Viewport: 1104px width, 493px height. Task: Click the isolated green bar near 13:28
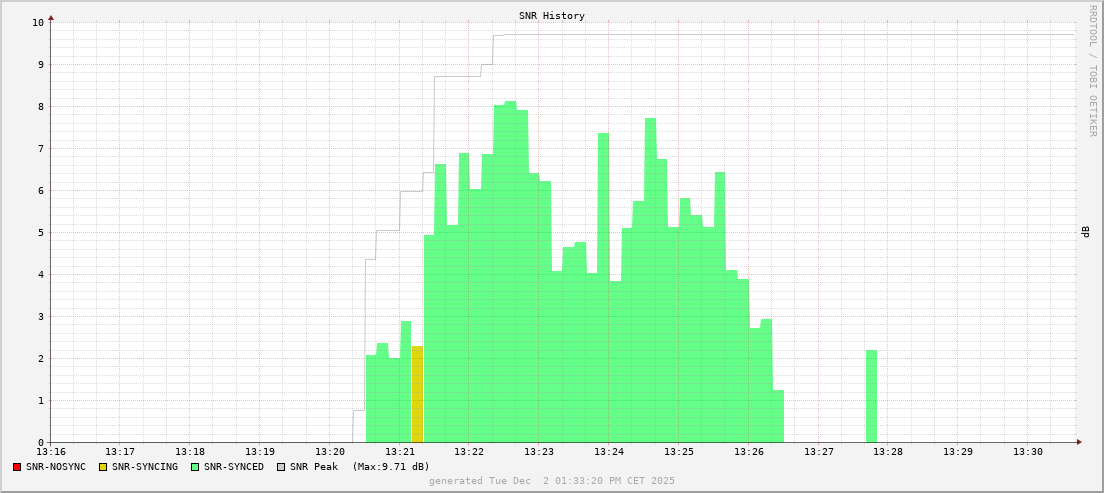pyautogui.click(x=871, y=396)
